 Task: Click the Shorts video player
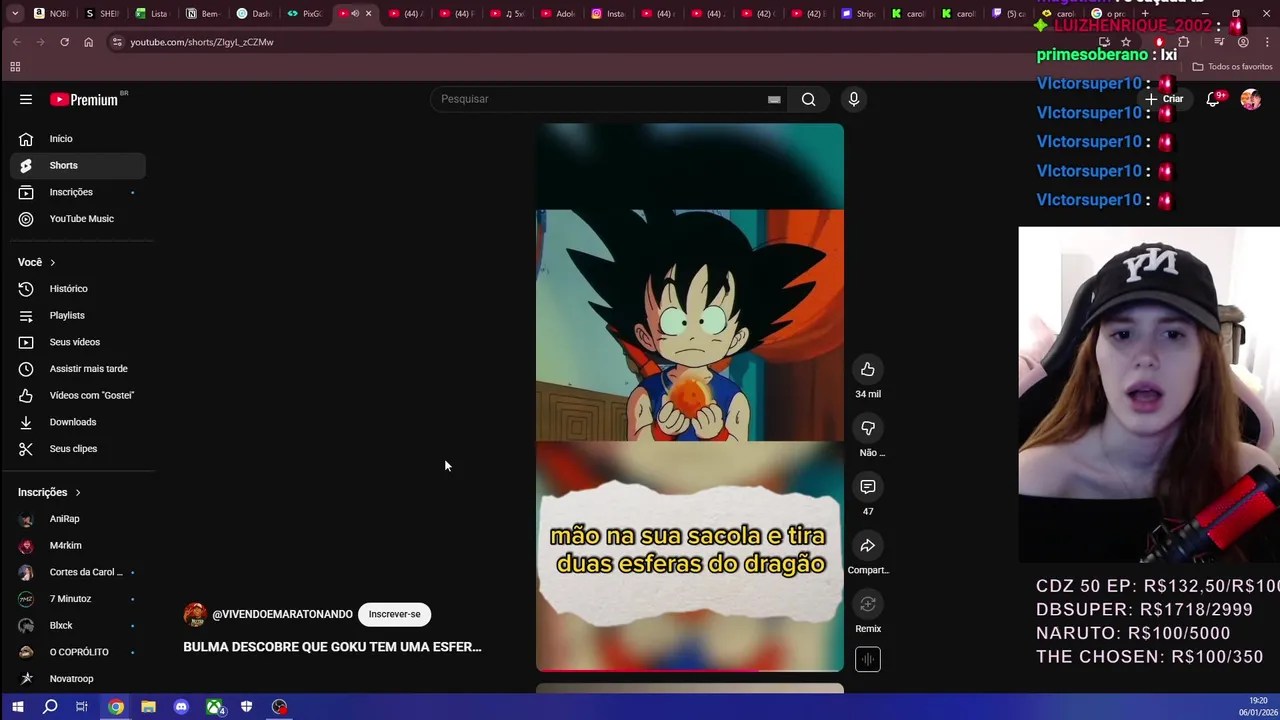[690, 397]
